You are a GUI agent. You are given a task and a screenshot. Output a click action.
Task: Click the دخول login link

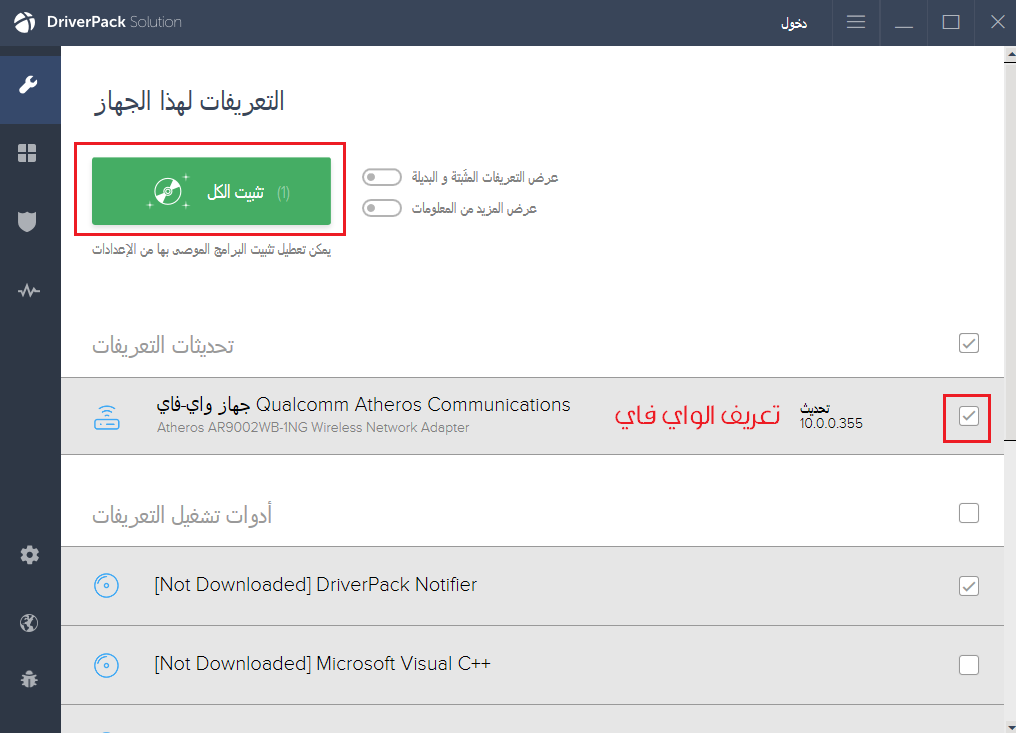(x=794, y=23)
